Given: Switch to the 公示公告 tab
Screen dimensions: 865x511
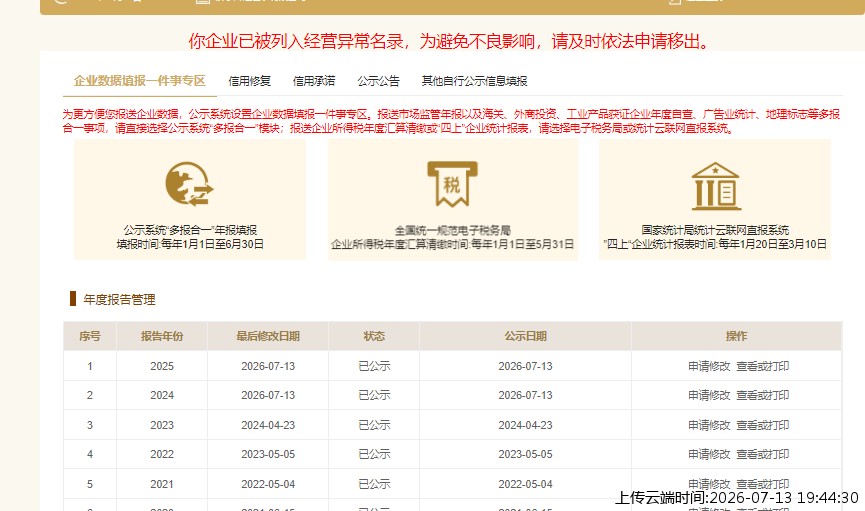Looking at the screenshot, I should pos(378,81).
